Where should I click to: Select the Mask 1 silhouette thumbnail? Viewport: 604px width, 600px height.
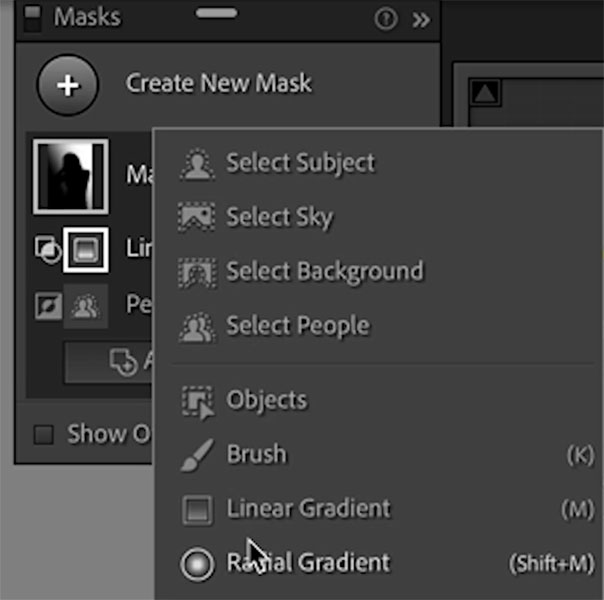[x=70, y=176]
